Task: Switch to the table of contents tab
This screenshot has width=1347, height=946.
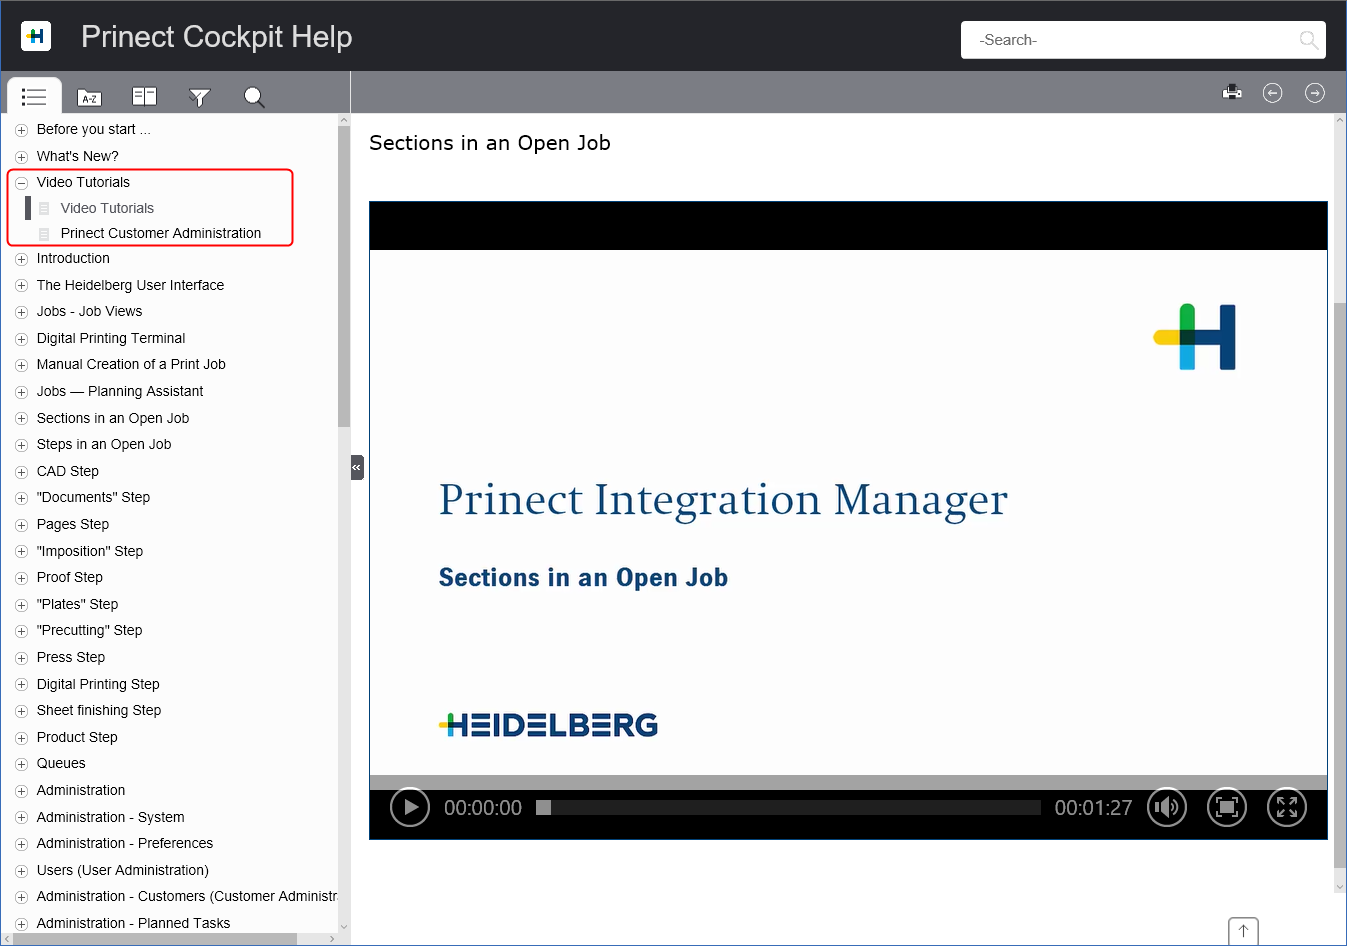Action: pyautogui.click(x=34, y=97)
